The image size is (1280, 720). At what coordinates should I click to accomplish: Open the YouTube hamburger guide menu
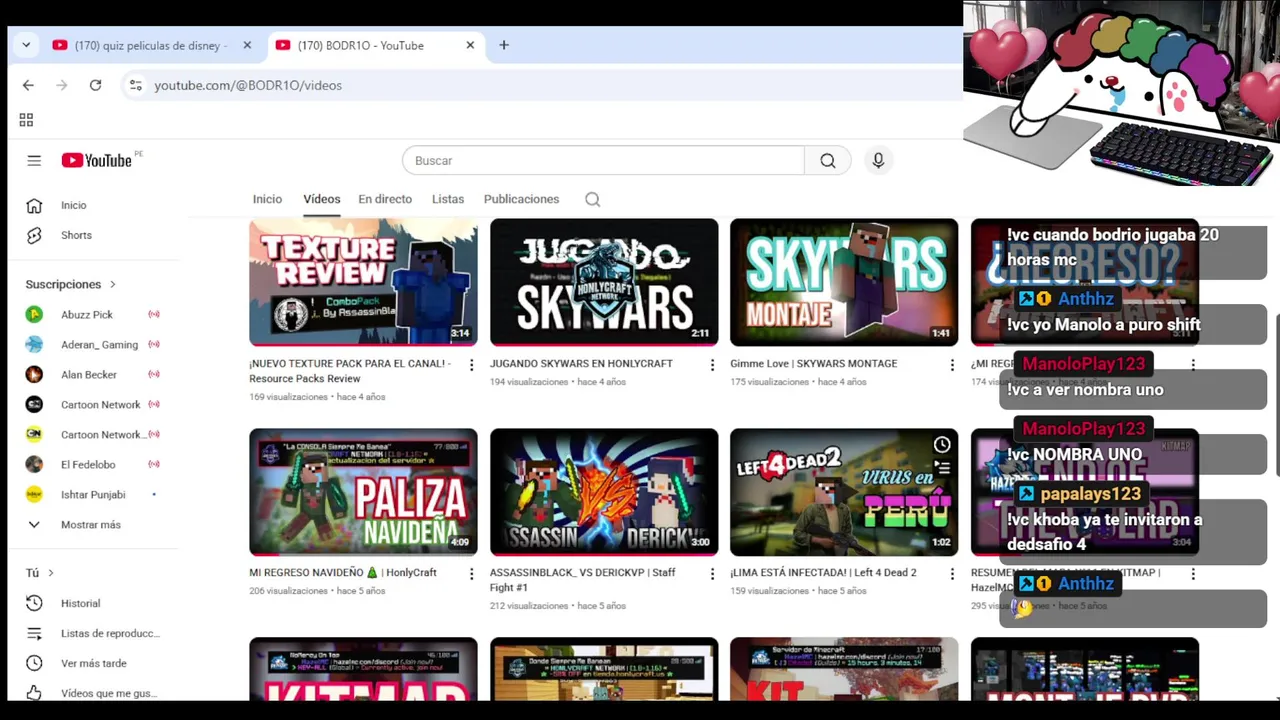tap(34, 160)
